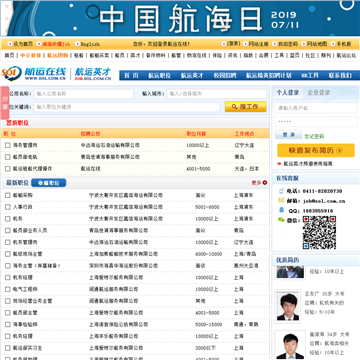Click the 快速发布简历 orange button
Viewport: 360px width, 360px height.
pos(316,150)
